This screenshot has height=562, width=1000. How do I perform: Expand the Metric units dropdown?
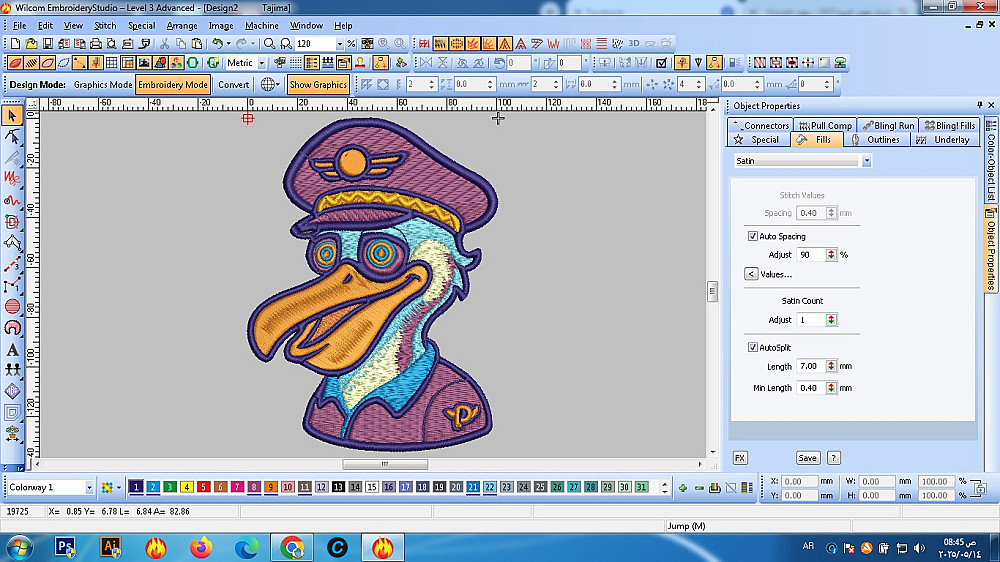(263, 63)
